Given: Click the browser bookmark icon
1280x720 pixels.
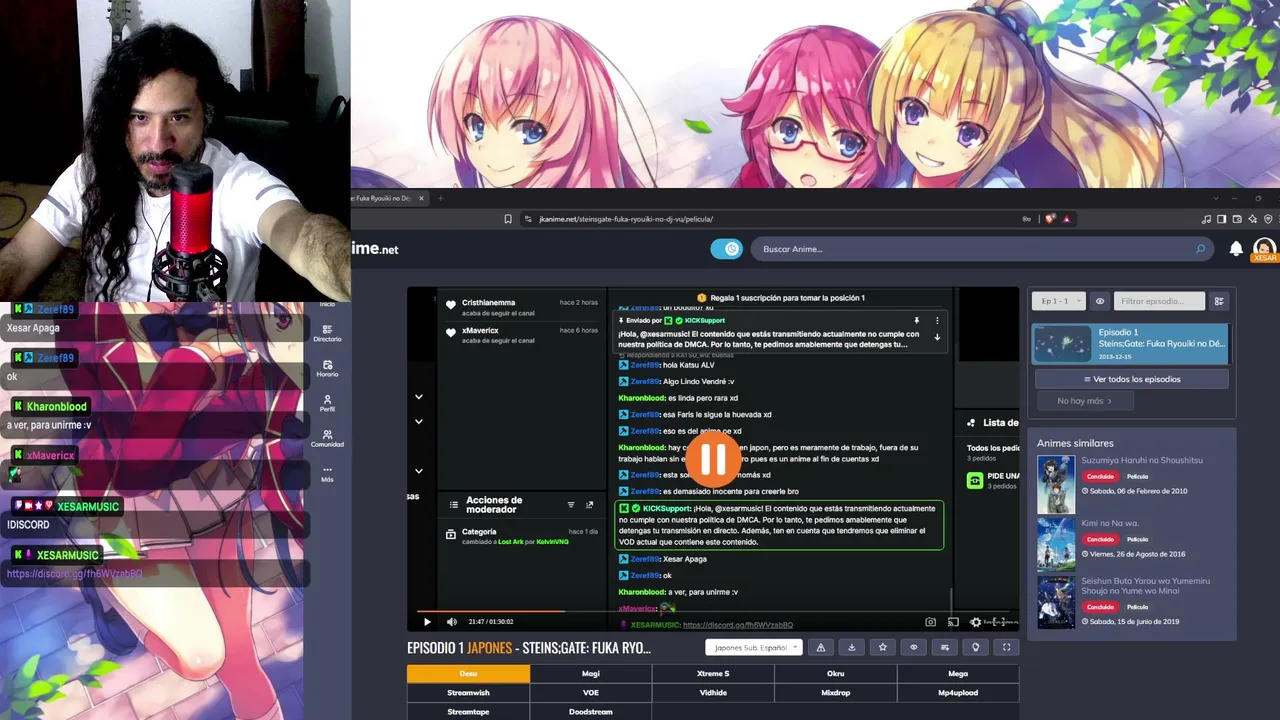Looking at the screenshot, I should click(508, 219).
